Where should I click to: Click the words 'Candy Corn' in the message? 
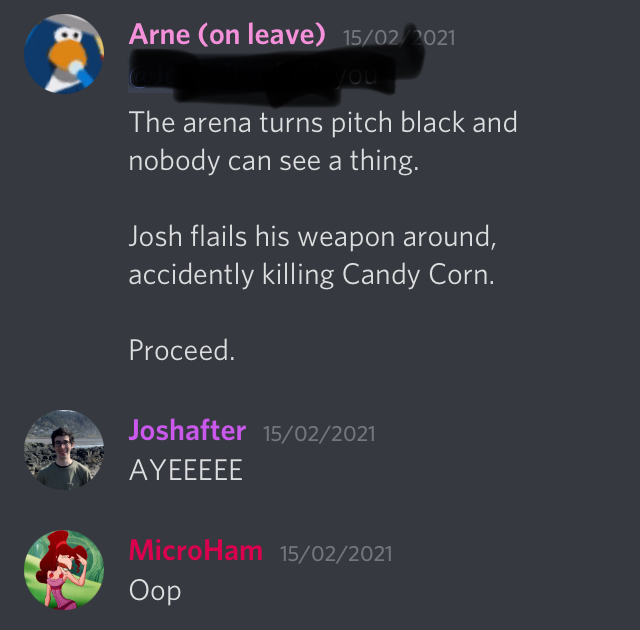pos(416,275)
